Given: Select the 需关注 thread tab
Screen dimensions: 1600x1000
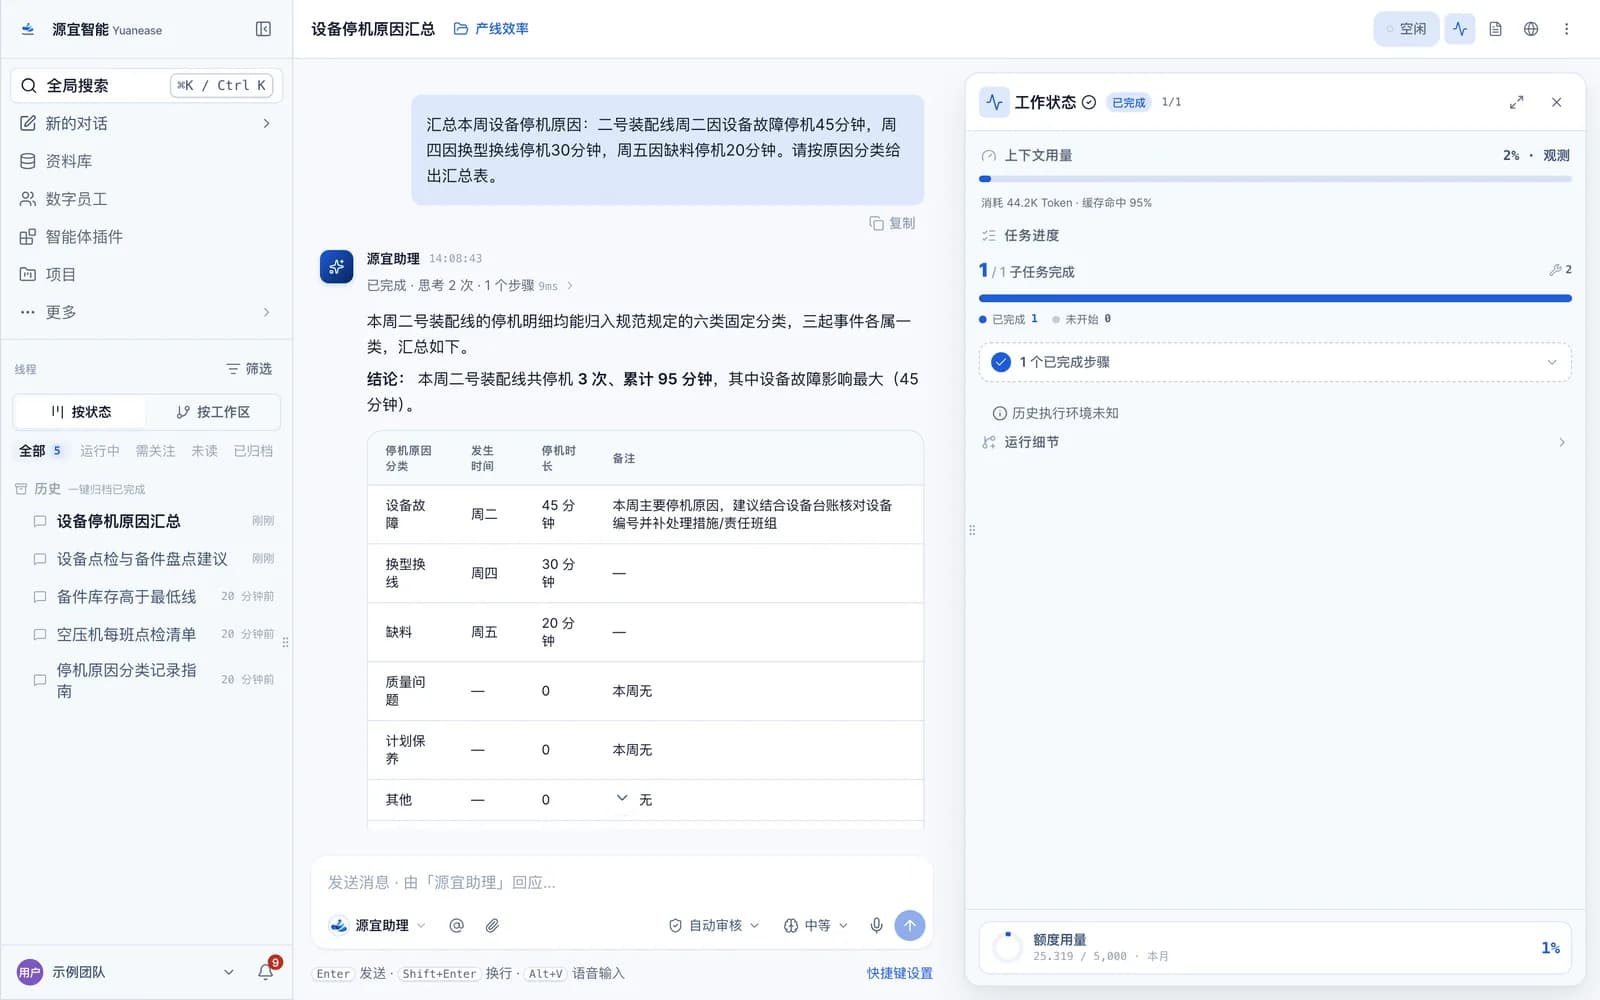Looking at the screenshot, I should (155, 451).
